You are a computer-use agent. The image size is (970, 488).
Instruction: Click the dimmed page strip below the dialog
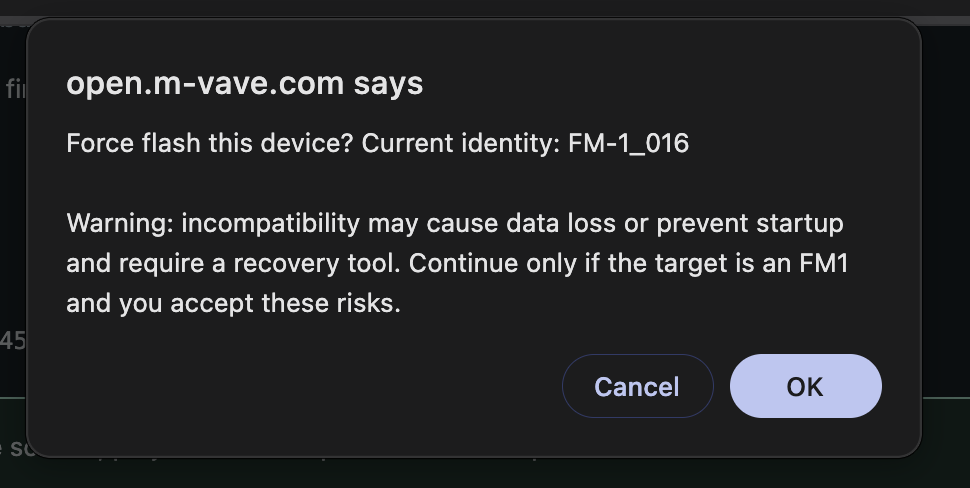coord(485,473)
